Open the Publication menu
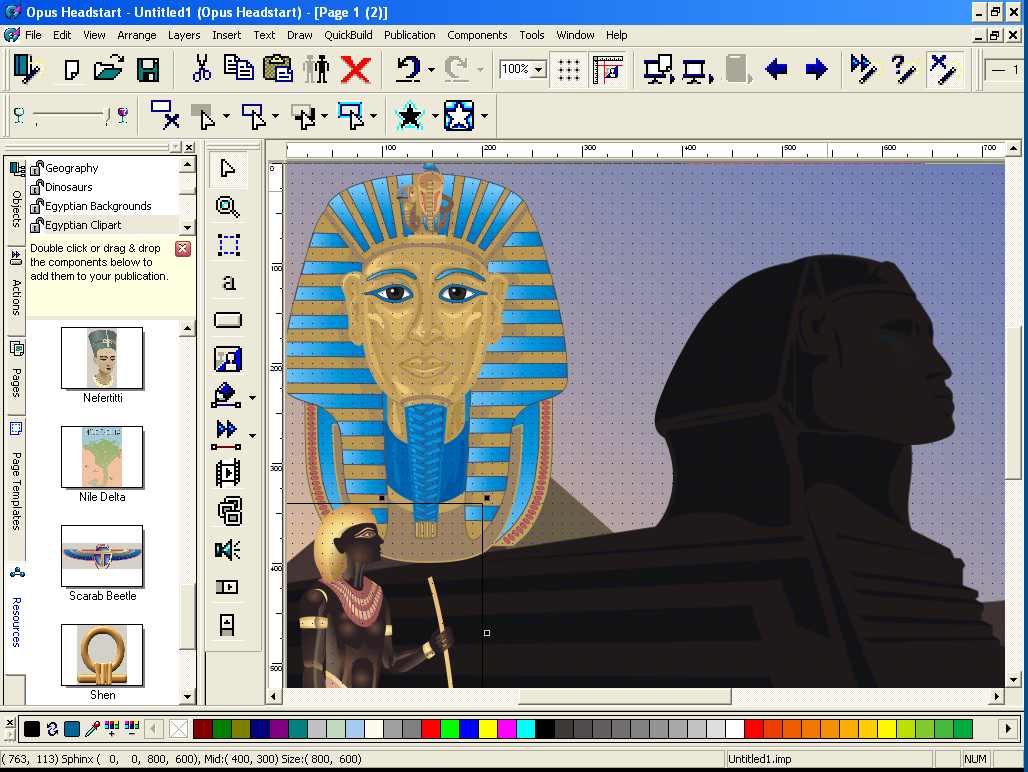 410,35
